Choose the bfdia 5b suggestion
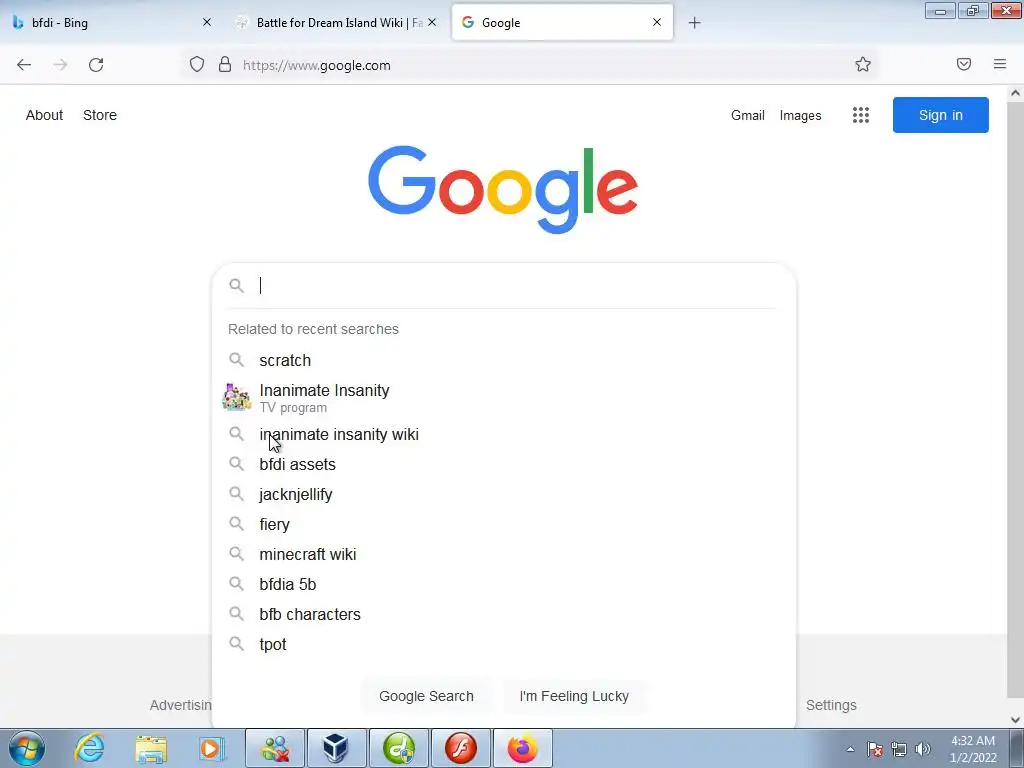 pyautogui.click(x=504, y=584)
